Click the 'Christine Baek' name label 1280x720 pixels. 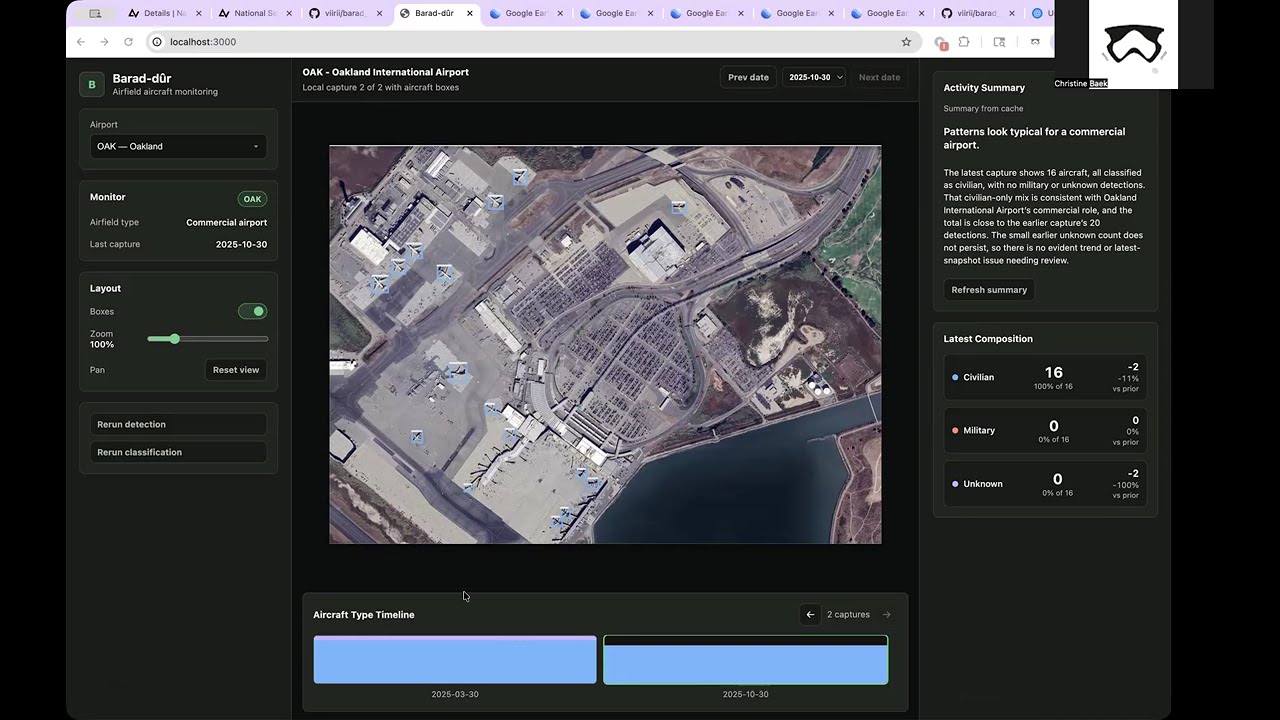click(1081, 84)
